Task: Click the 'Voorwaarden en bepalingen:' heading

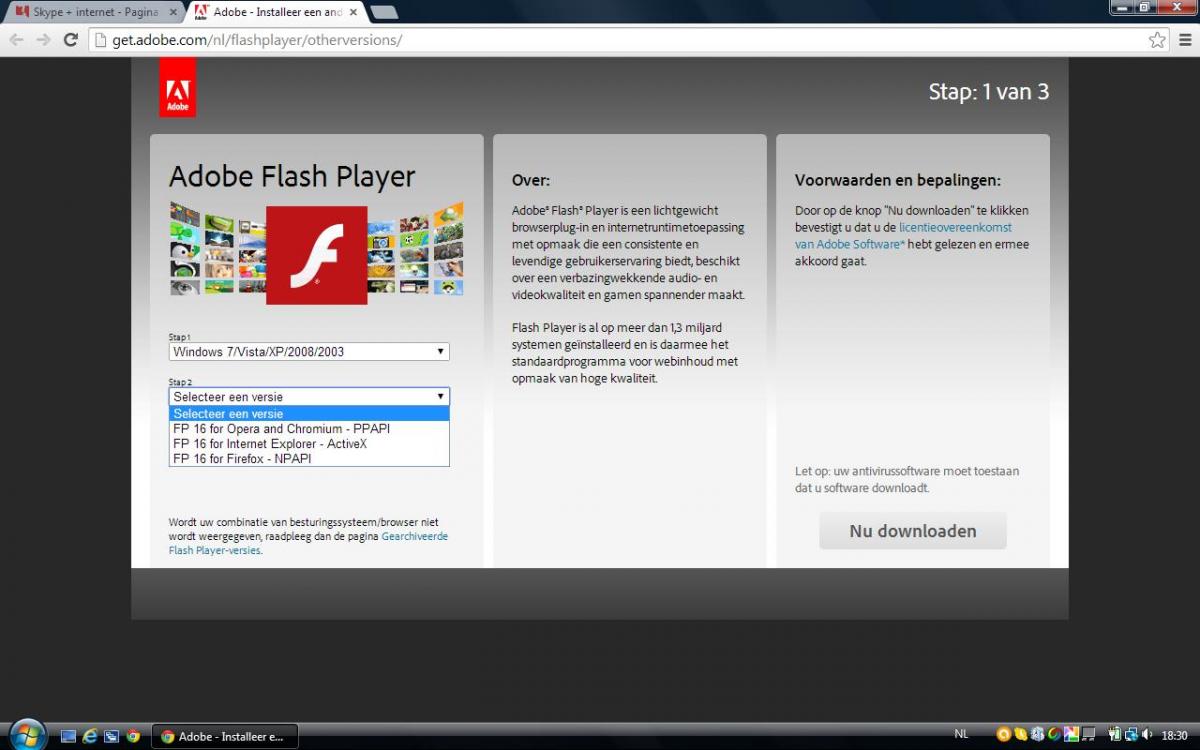Action: coord(898,181)
